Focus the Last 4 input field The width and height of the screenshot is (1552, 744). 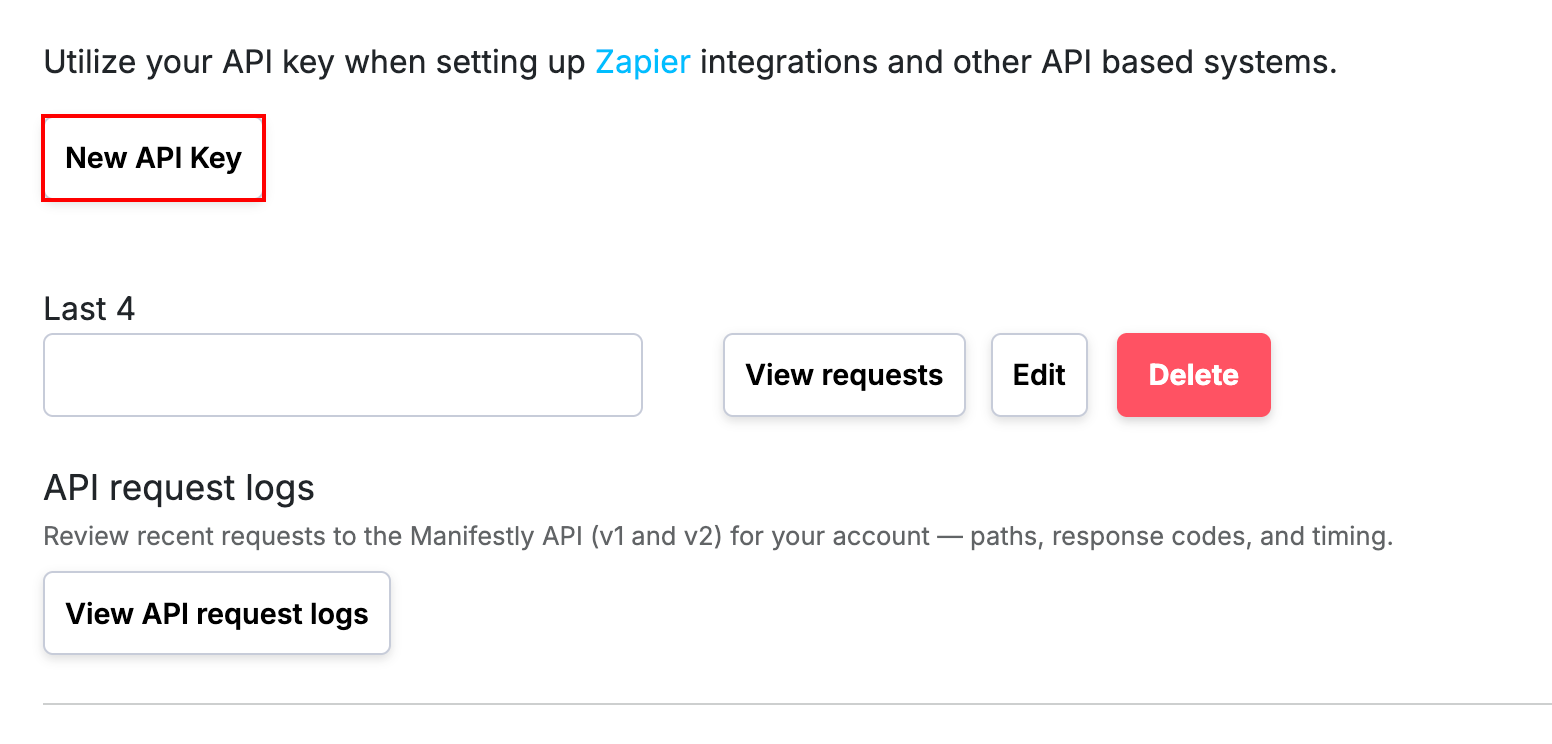coord(343,375)
